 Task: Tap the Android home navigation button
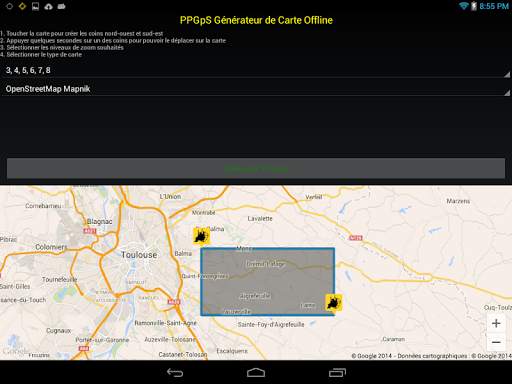point(256,372)
